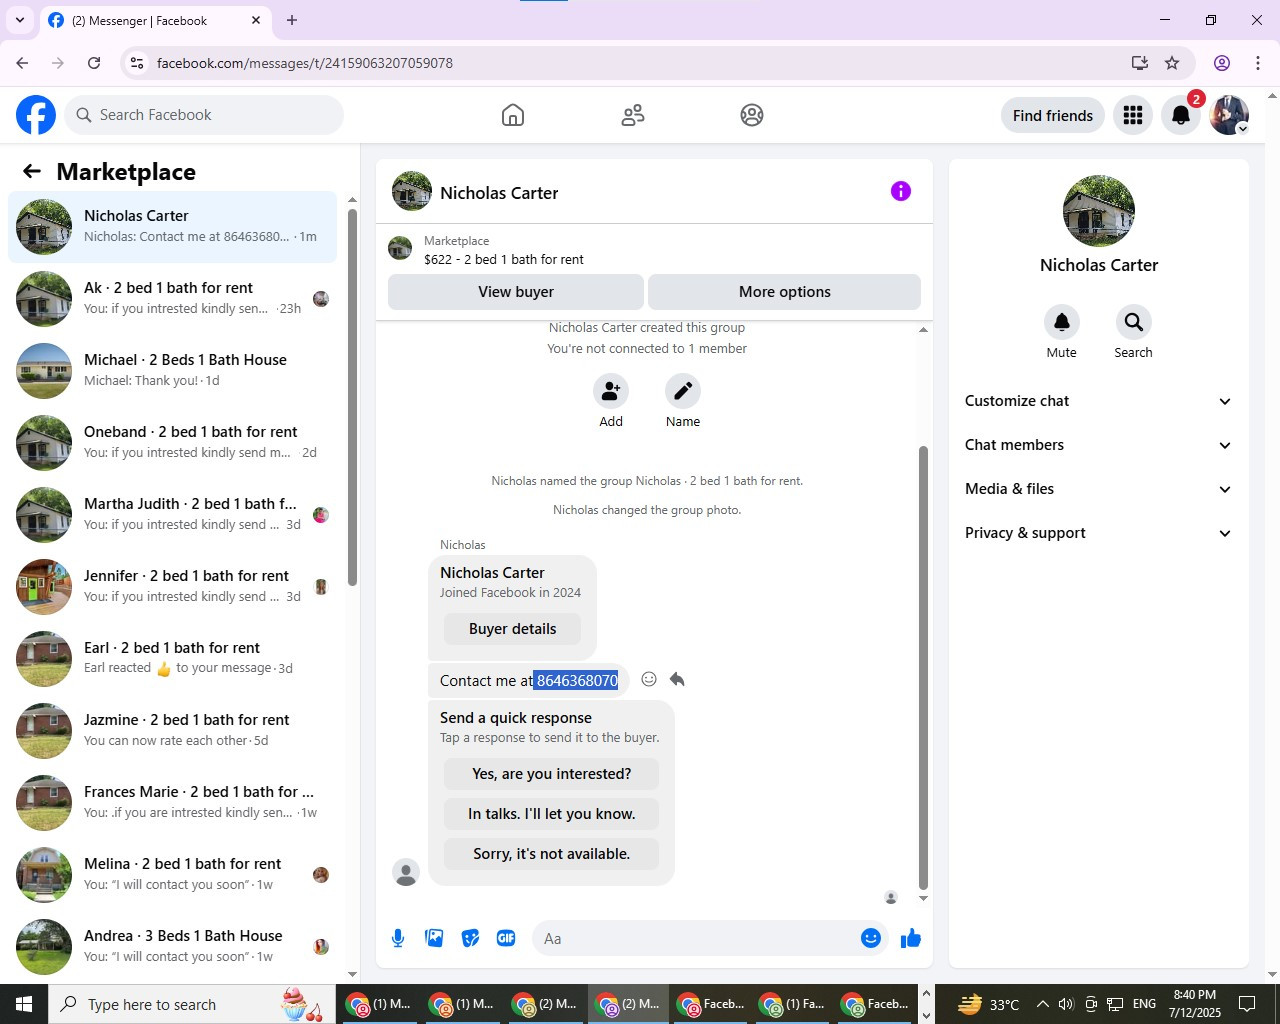This screenshot has height=1024, width=1280.
Task: Click View buyer button
Action: tap(516, 292)
